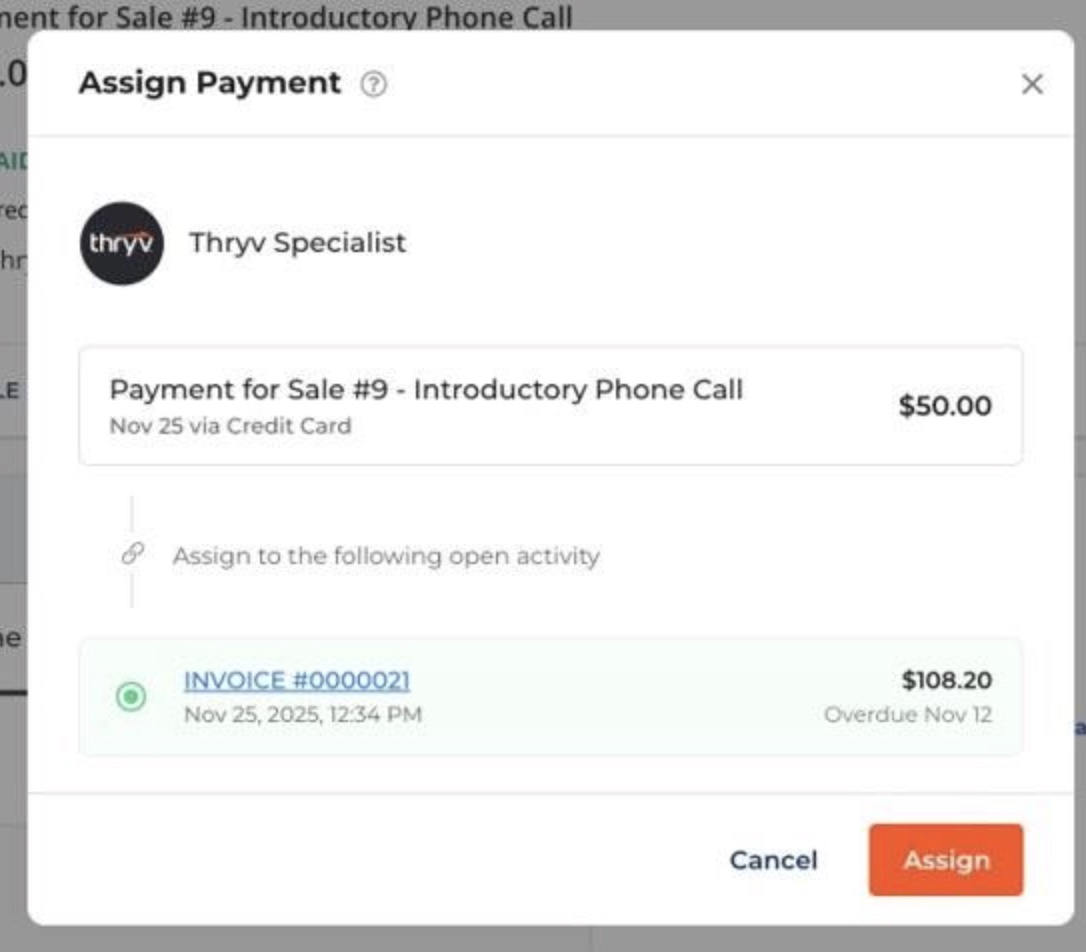The height and width of the screenshot is (952, 1086).
Task: Click 'Assign to the following open activity' text
Action: 386,556
